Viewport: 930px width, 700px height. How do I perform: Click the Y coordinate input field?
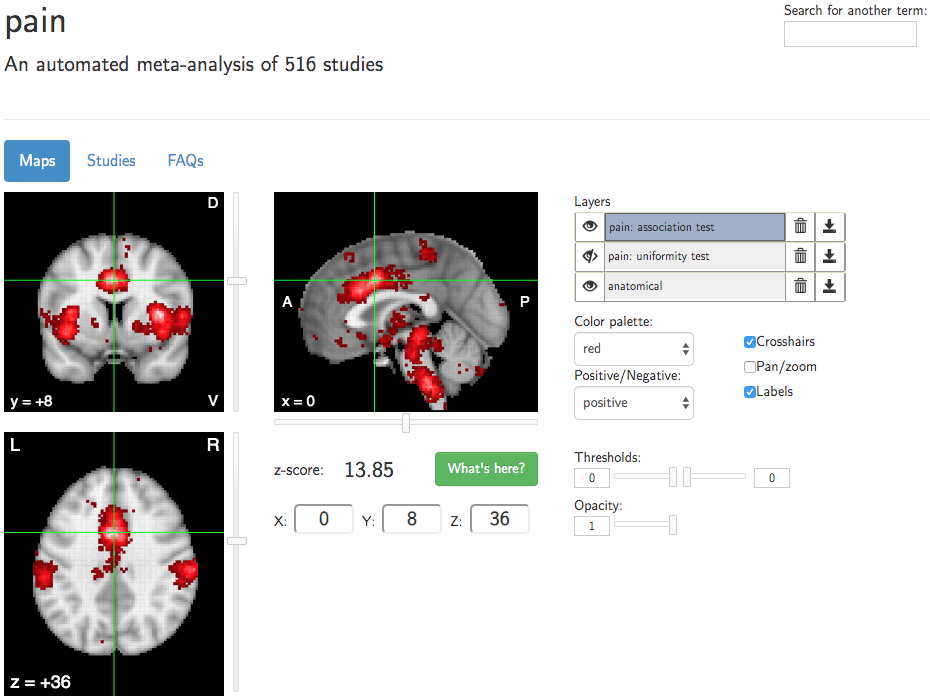(x=412, y=519)
